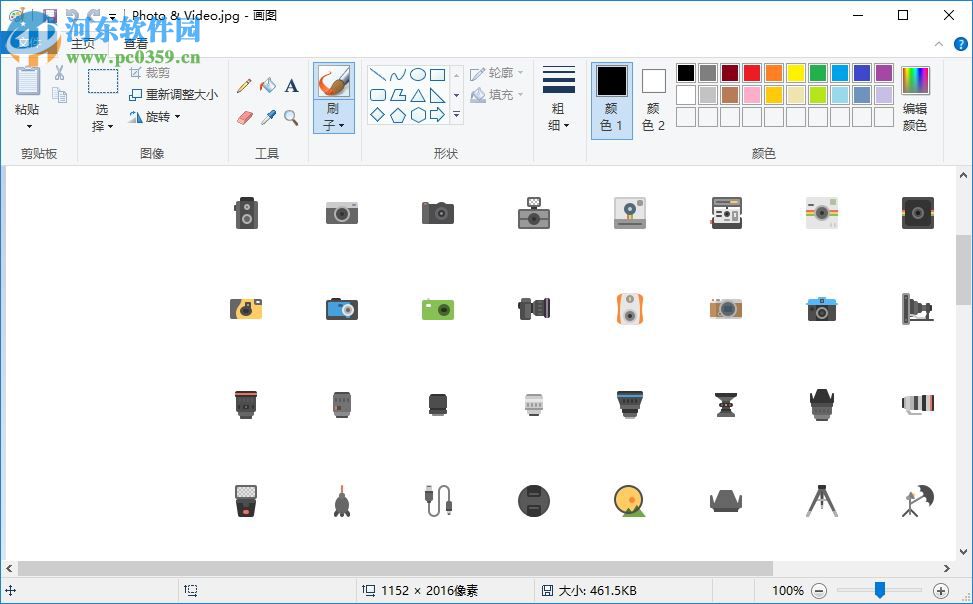
Task: Click Paint help question mark
Action: (x=961, y=44)
